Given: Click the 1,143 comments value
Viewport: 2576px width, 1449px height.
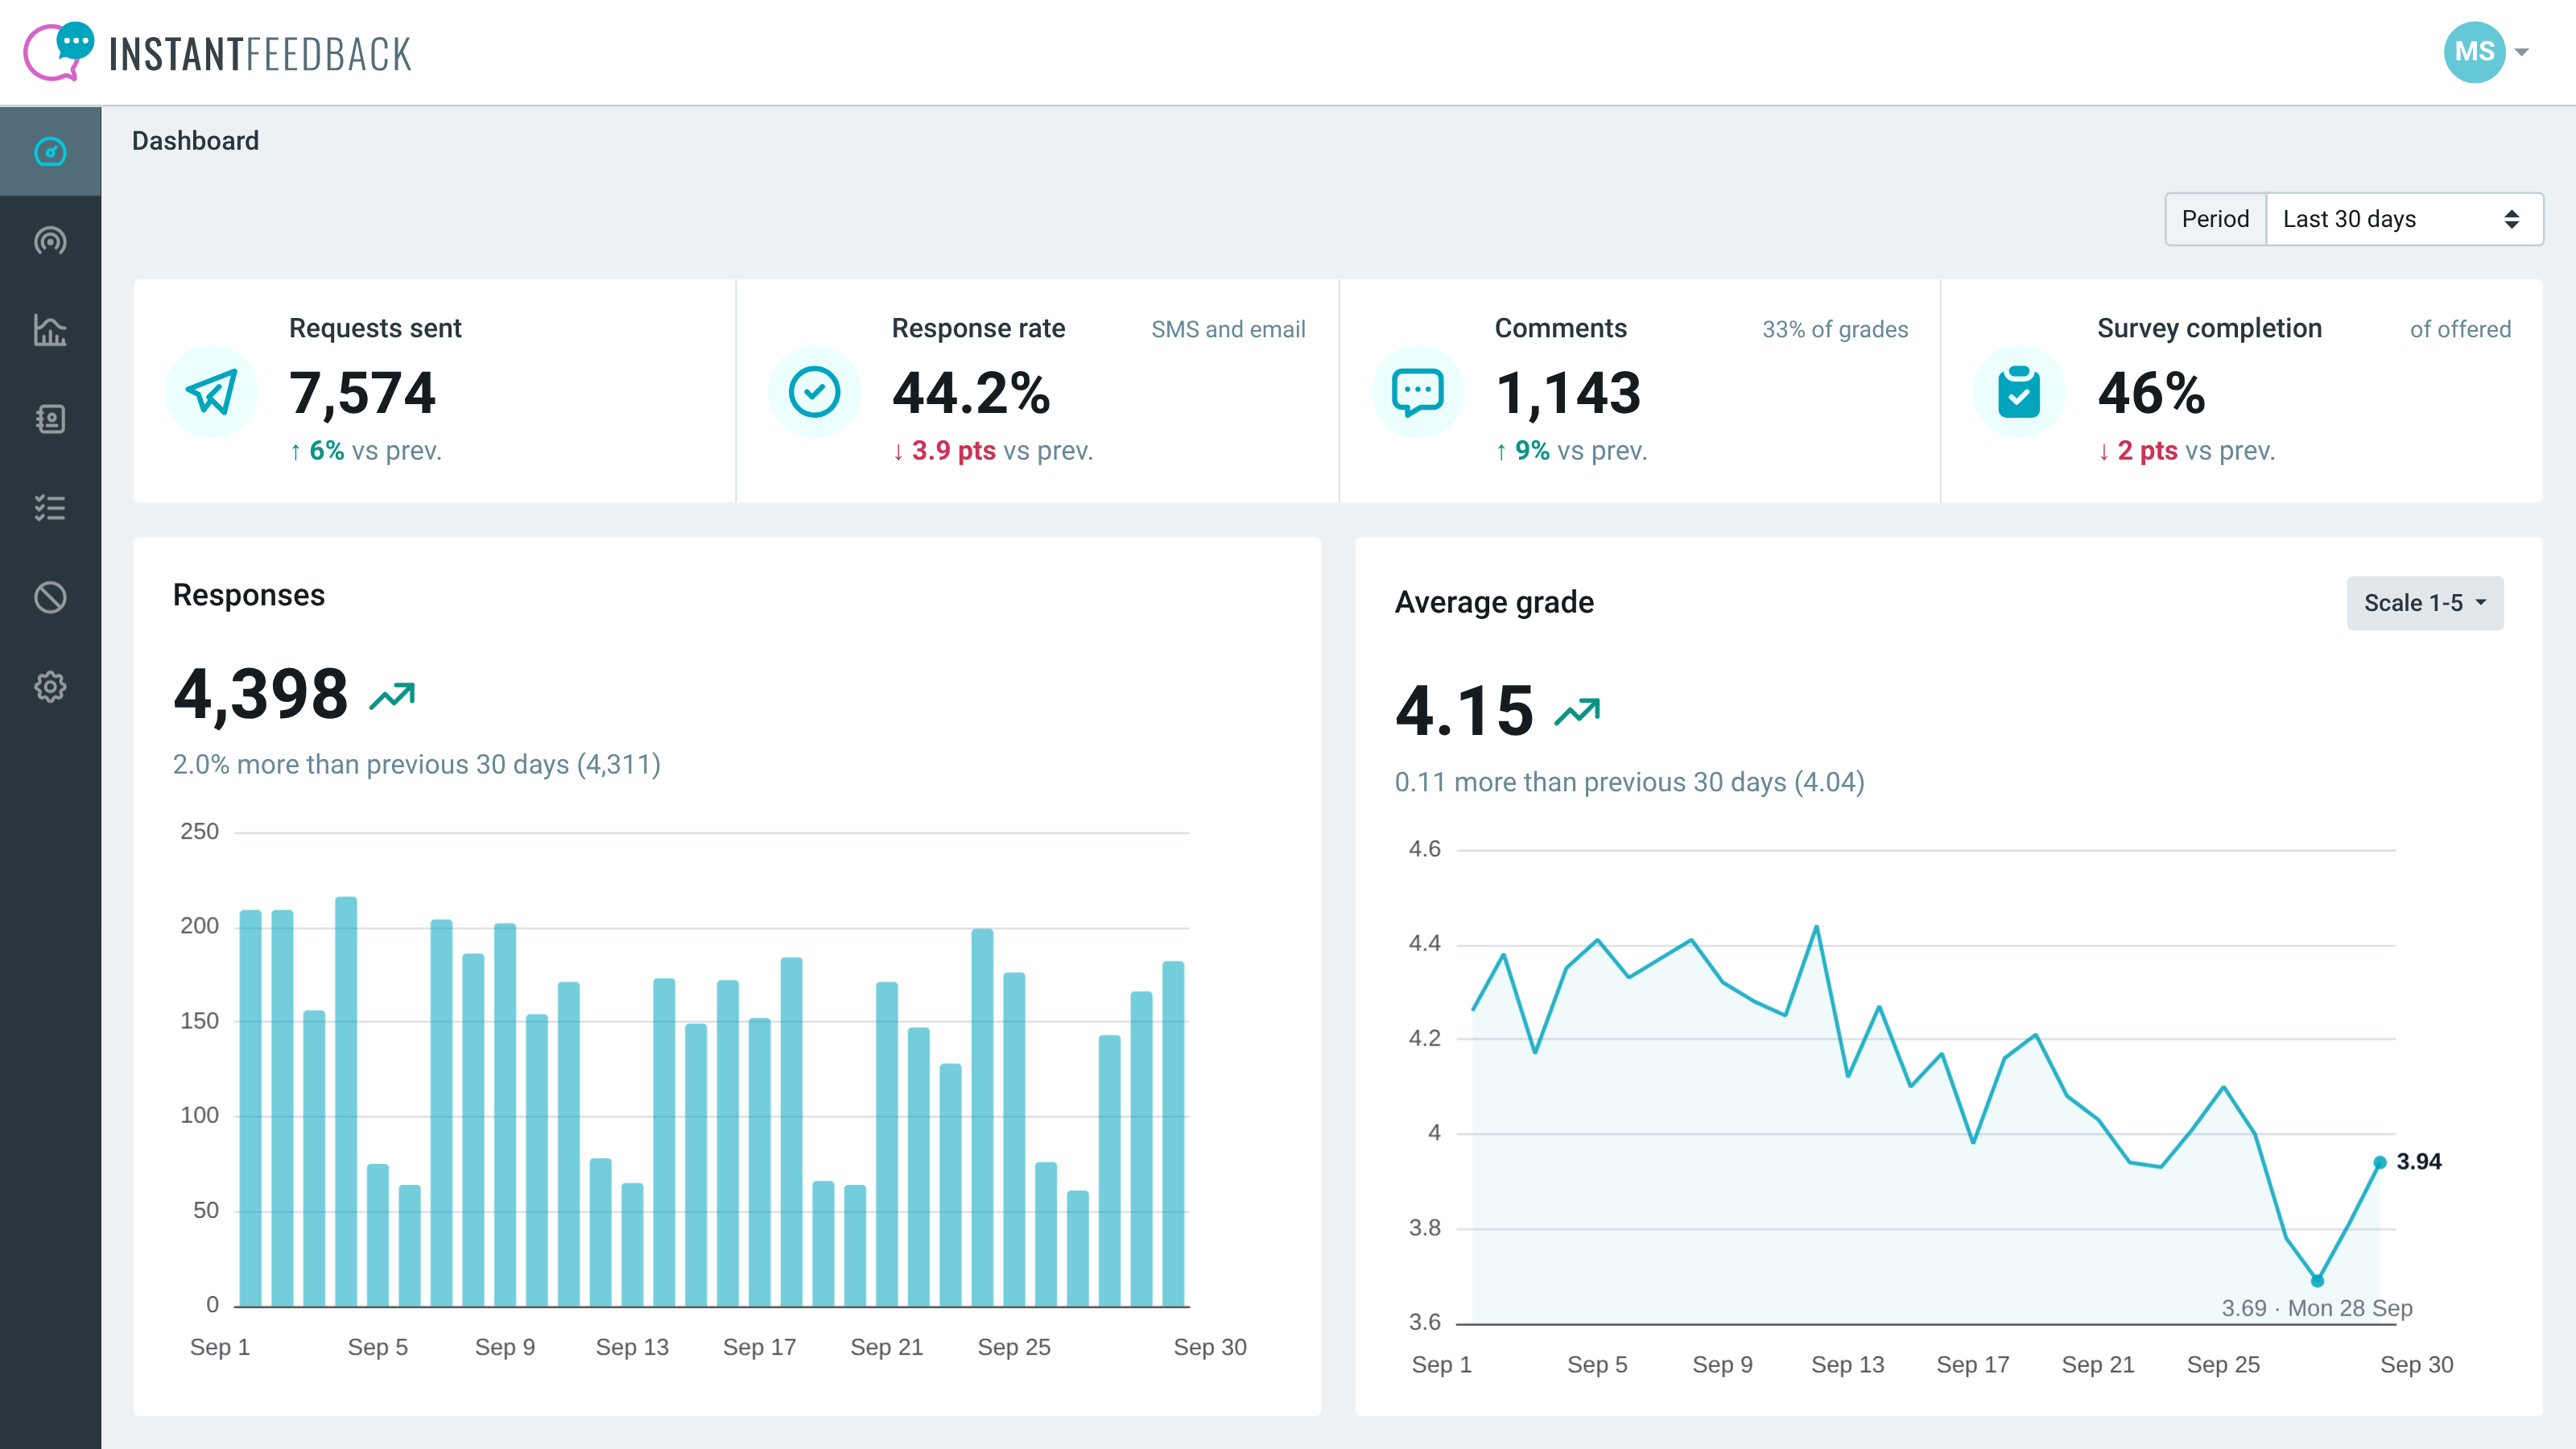Looking at the screenshot, I should click(1568, 393).
